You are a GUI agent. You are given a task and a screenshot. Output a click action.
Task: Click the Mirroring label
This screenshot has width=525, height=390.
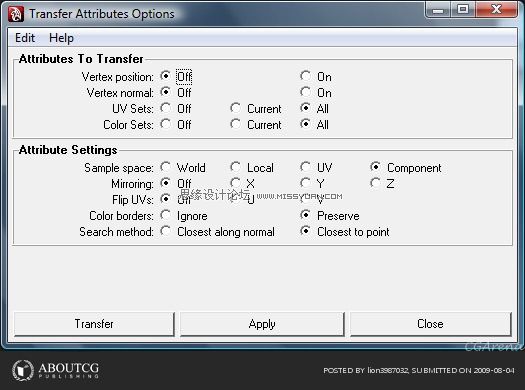[132, 184]
